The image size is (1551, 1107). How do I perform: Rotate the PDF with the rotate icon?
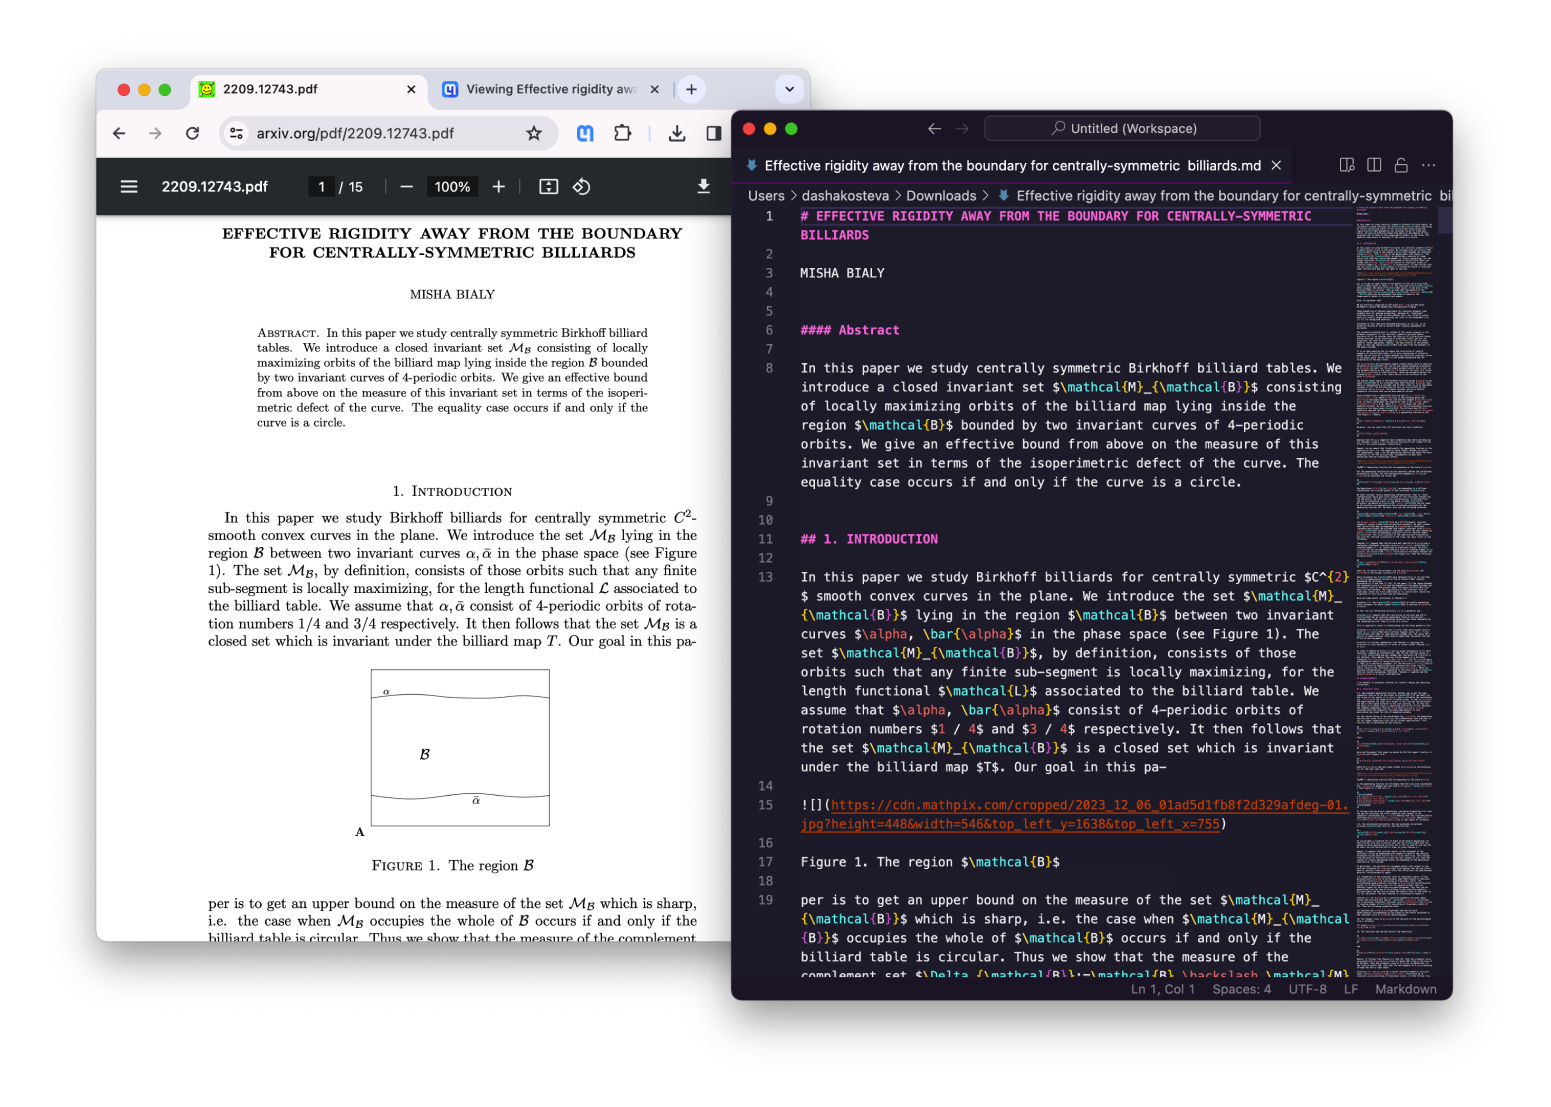point(581,186)
